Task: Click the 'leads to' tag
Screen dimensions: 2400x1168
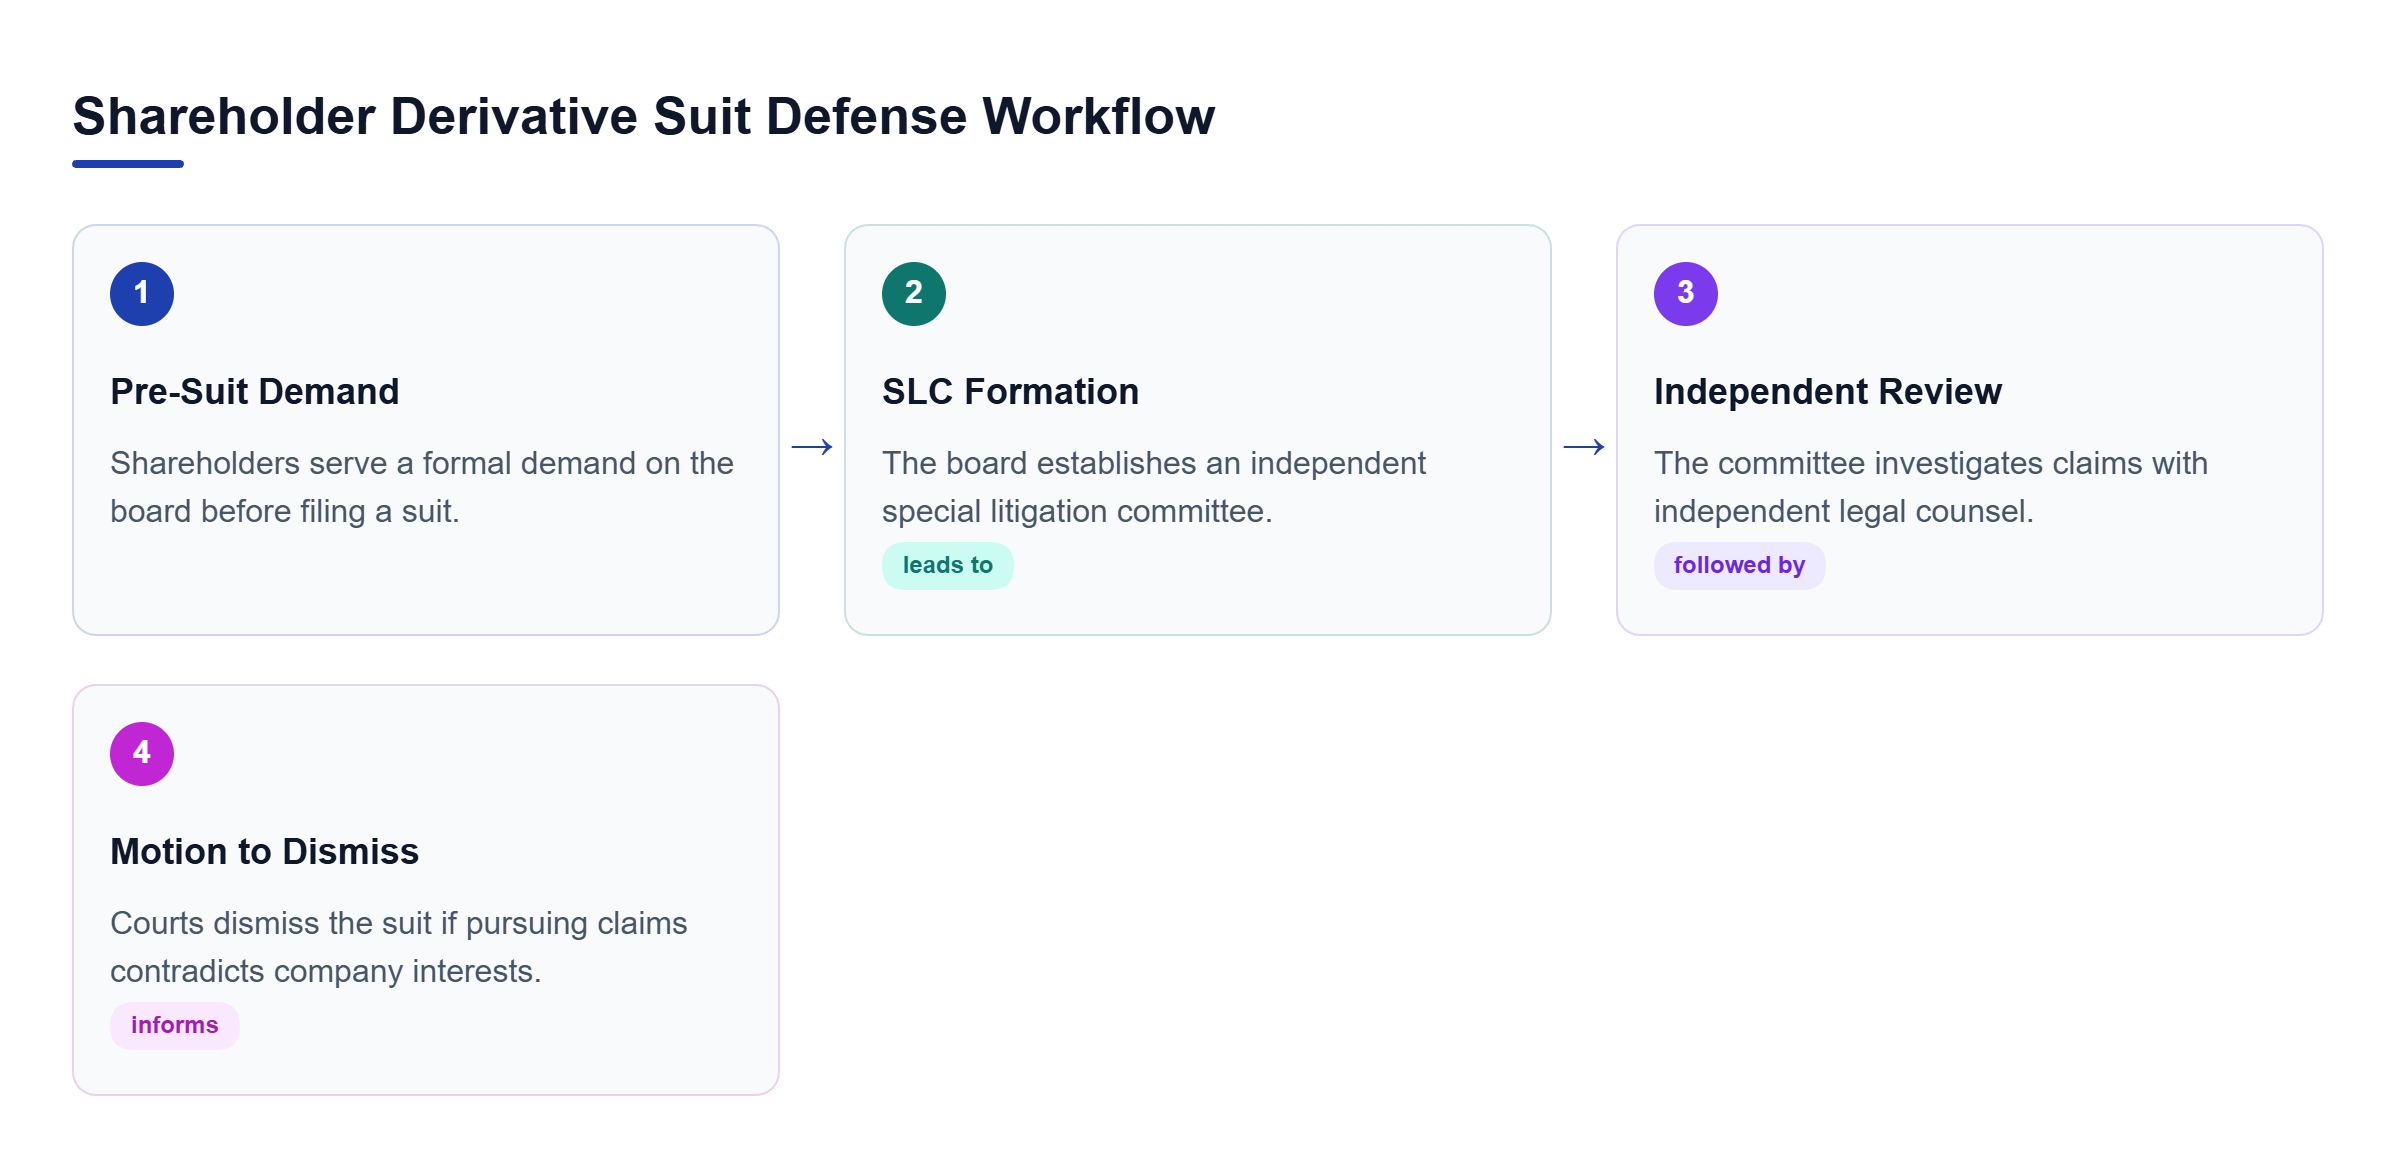Action: pyautogui.click(x=948, y=566)
